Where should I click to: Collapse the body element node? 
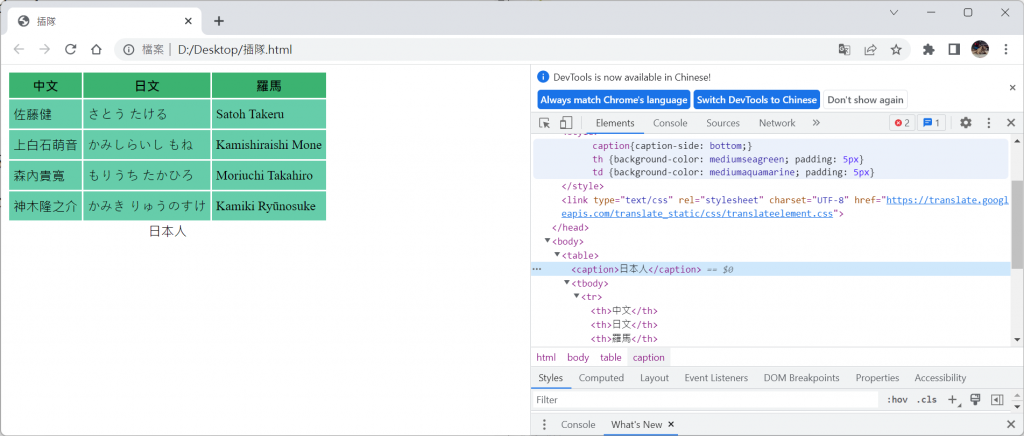tap(548, 241)
